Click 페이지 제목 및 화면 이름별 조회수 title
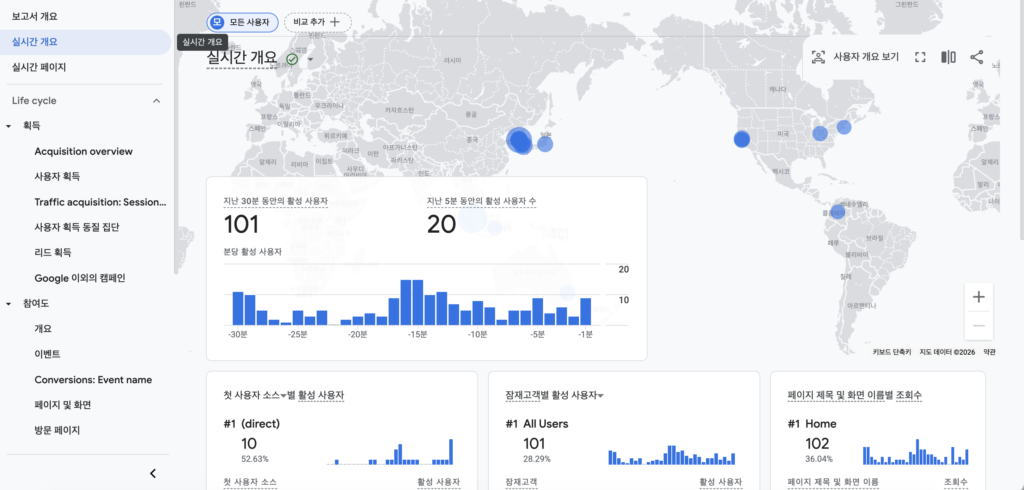The width and height of the screenshot is (1024, 490). [855, 395]
